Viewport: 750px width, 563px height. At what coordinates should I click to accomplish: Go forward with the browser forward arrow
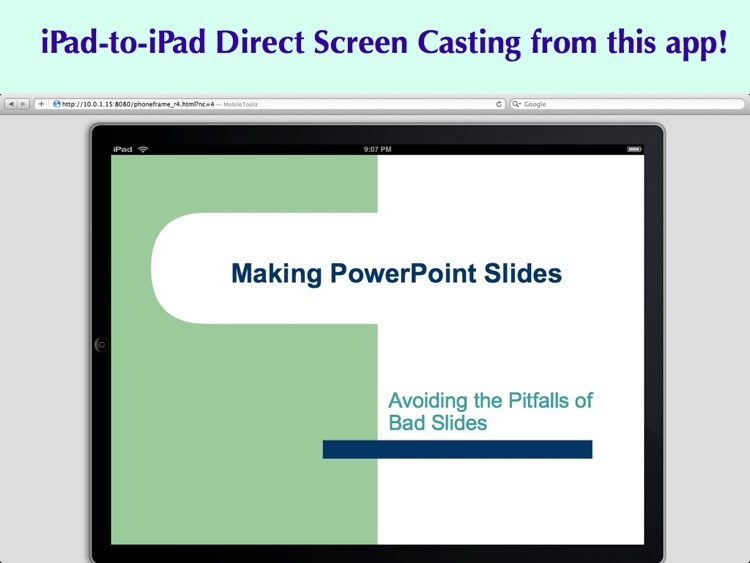[x=23, y=104]
